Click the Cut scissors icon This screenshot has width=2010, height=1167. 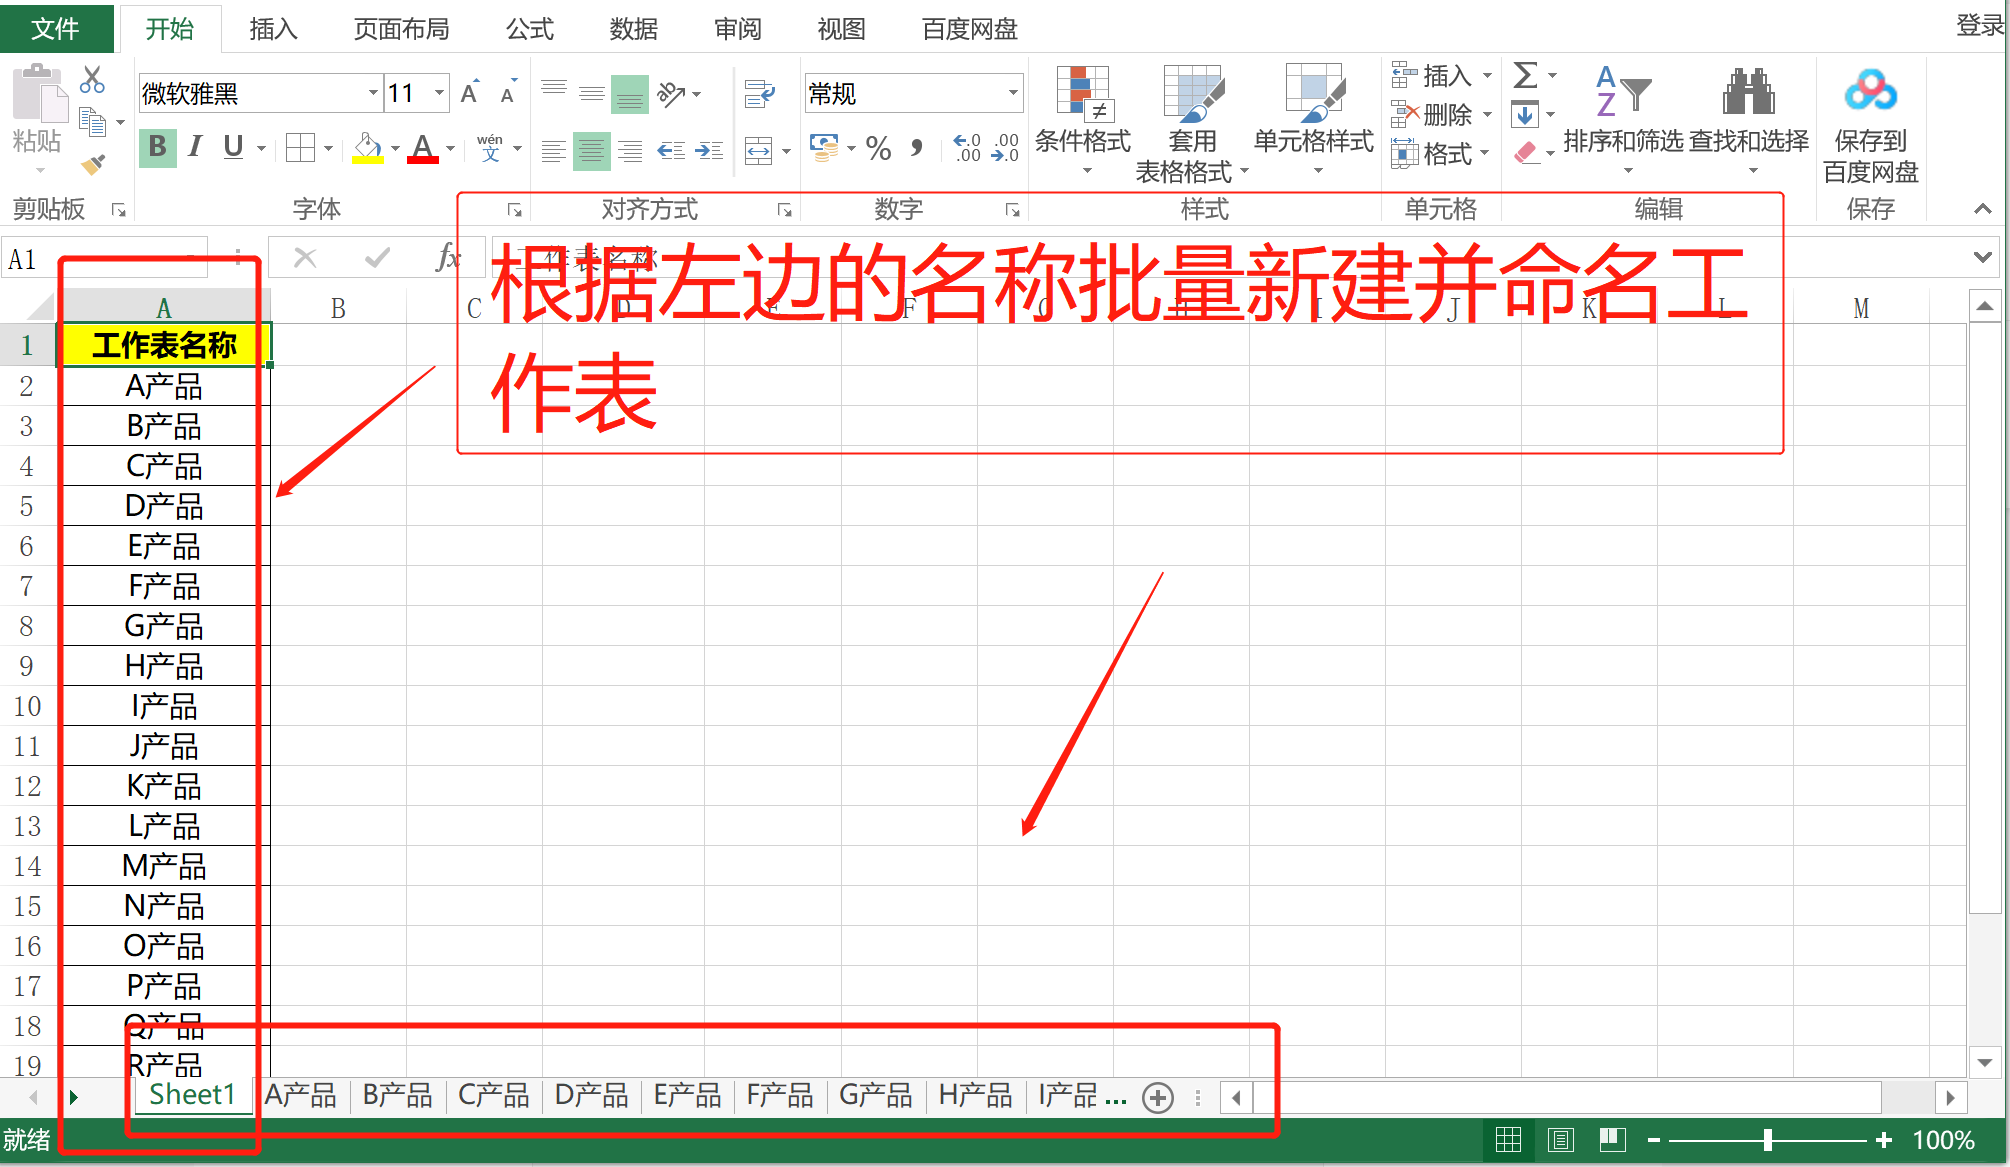pos(93,79)
